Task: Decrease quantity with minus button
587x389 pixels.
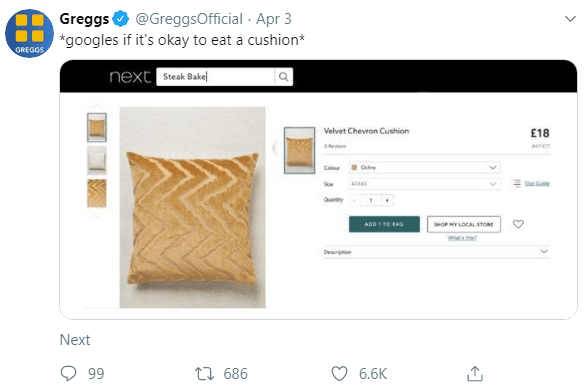Action: tap(355, 200)
